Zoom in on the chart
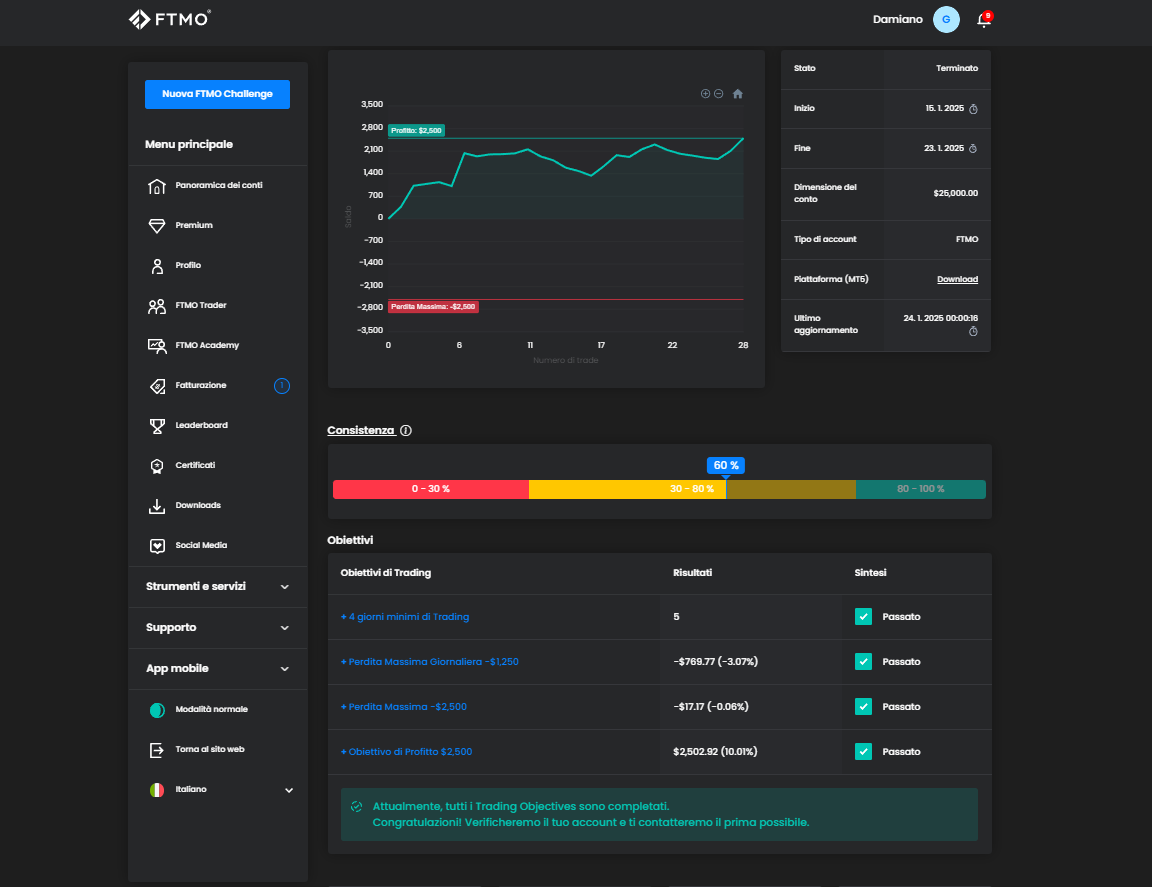 pyautogui.click(x=705, y=93)
